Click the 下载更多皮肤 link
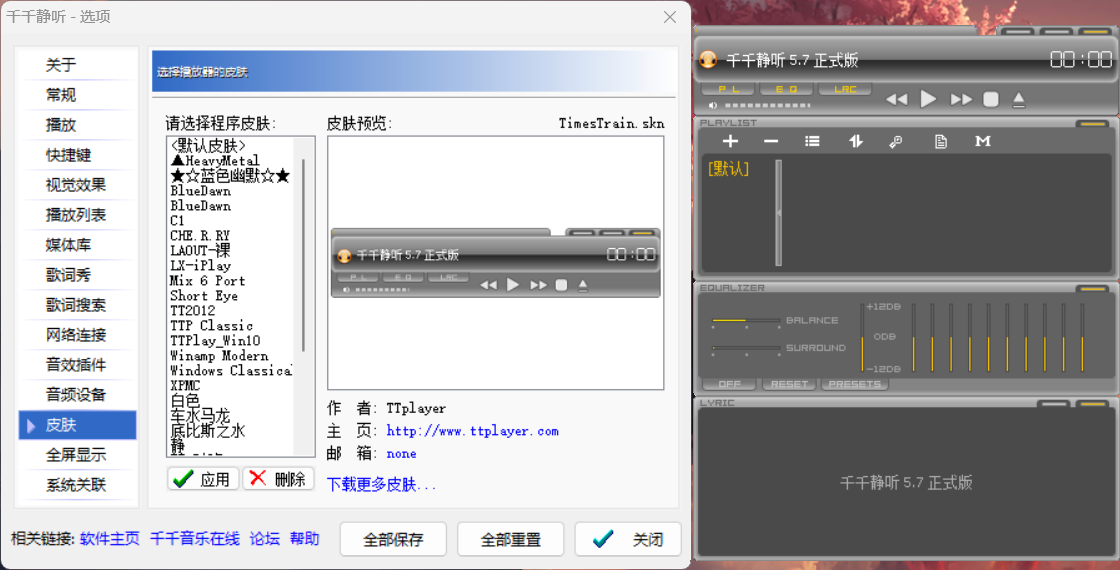Screen dimensions: 1120x570 pyautogui.click(x=381, y=484)
